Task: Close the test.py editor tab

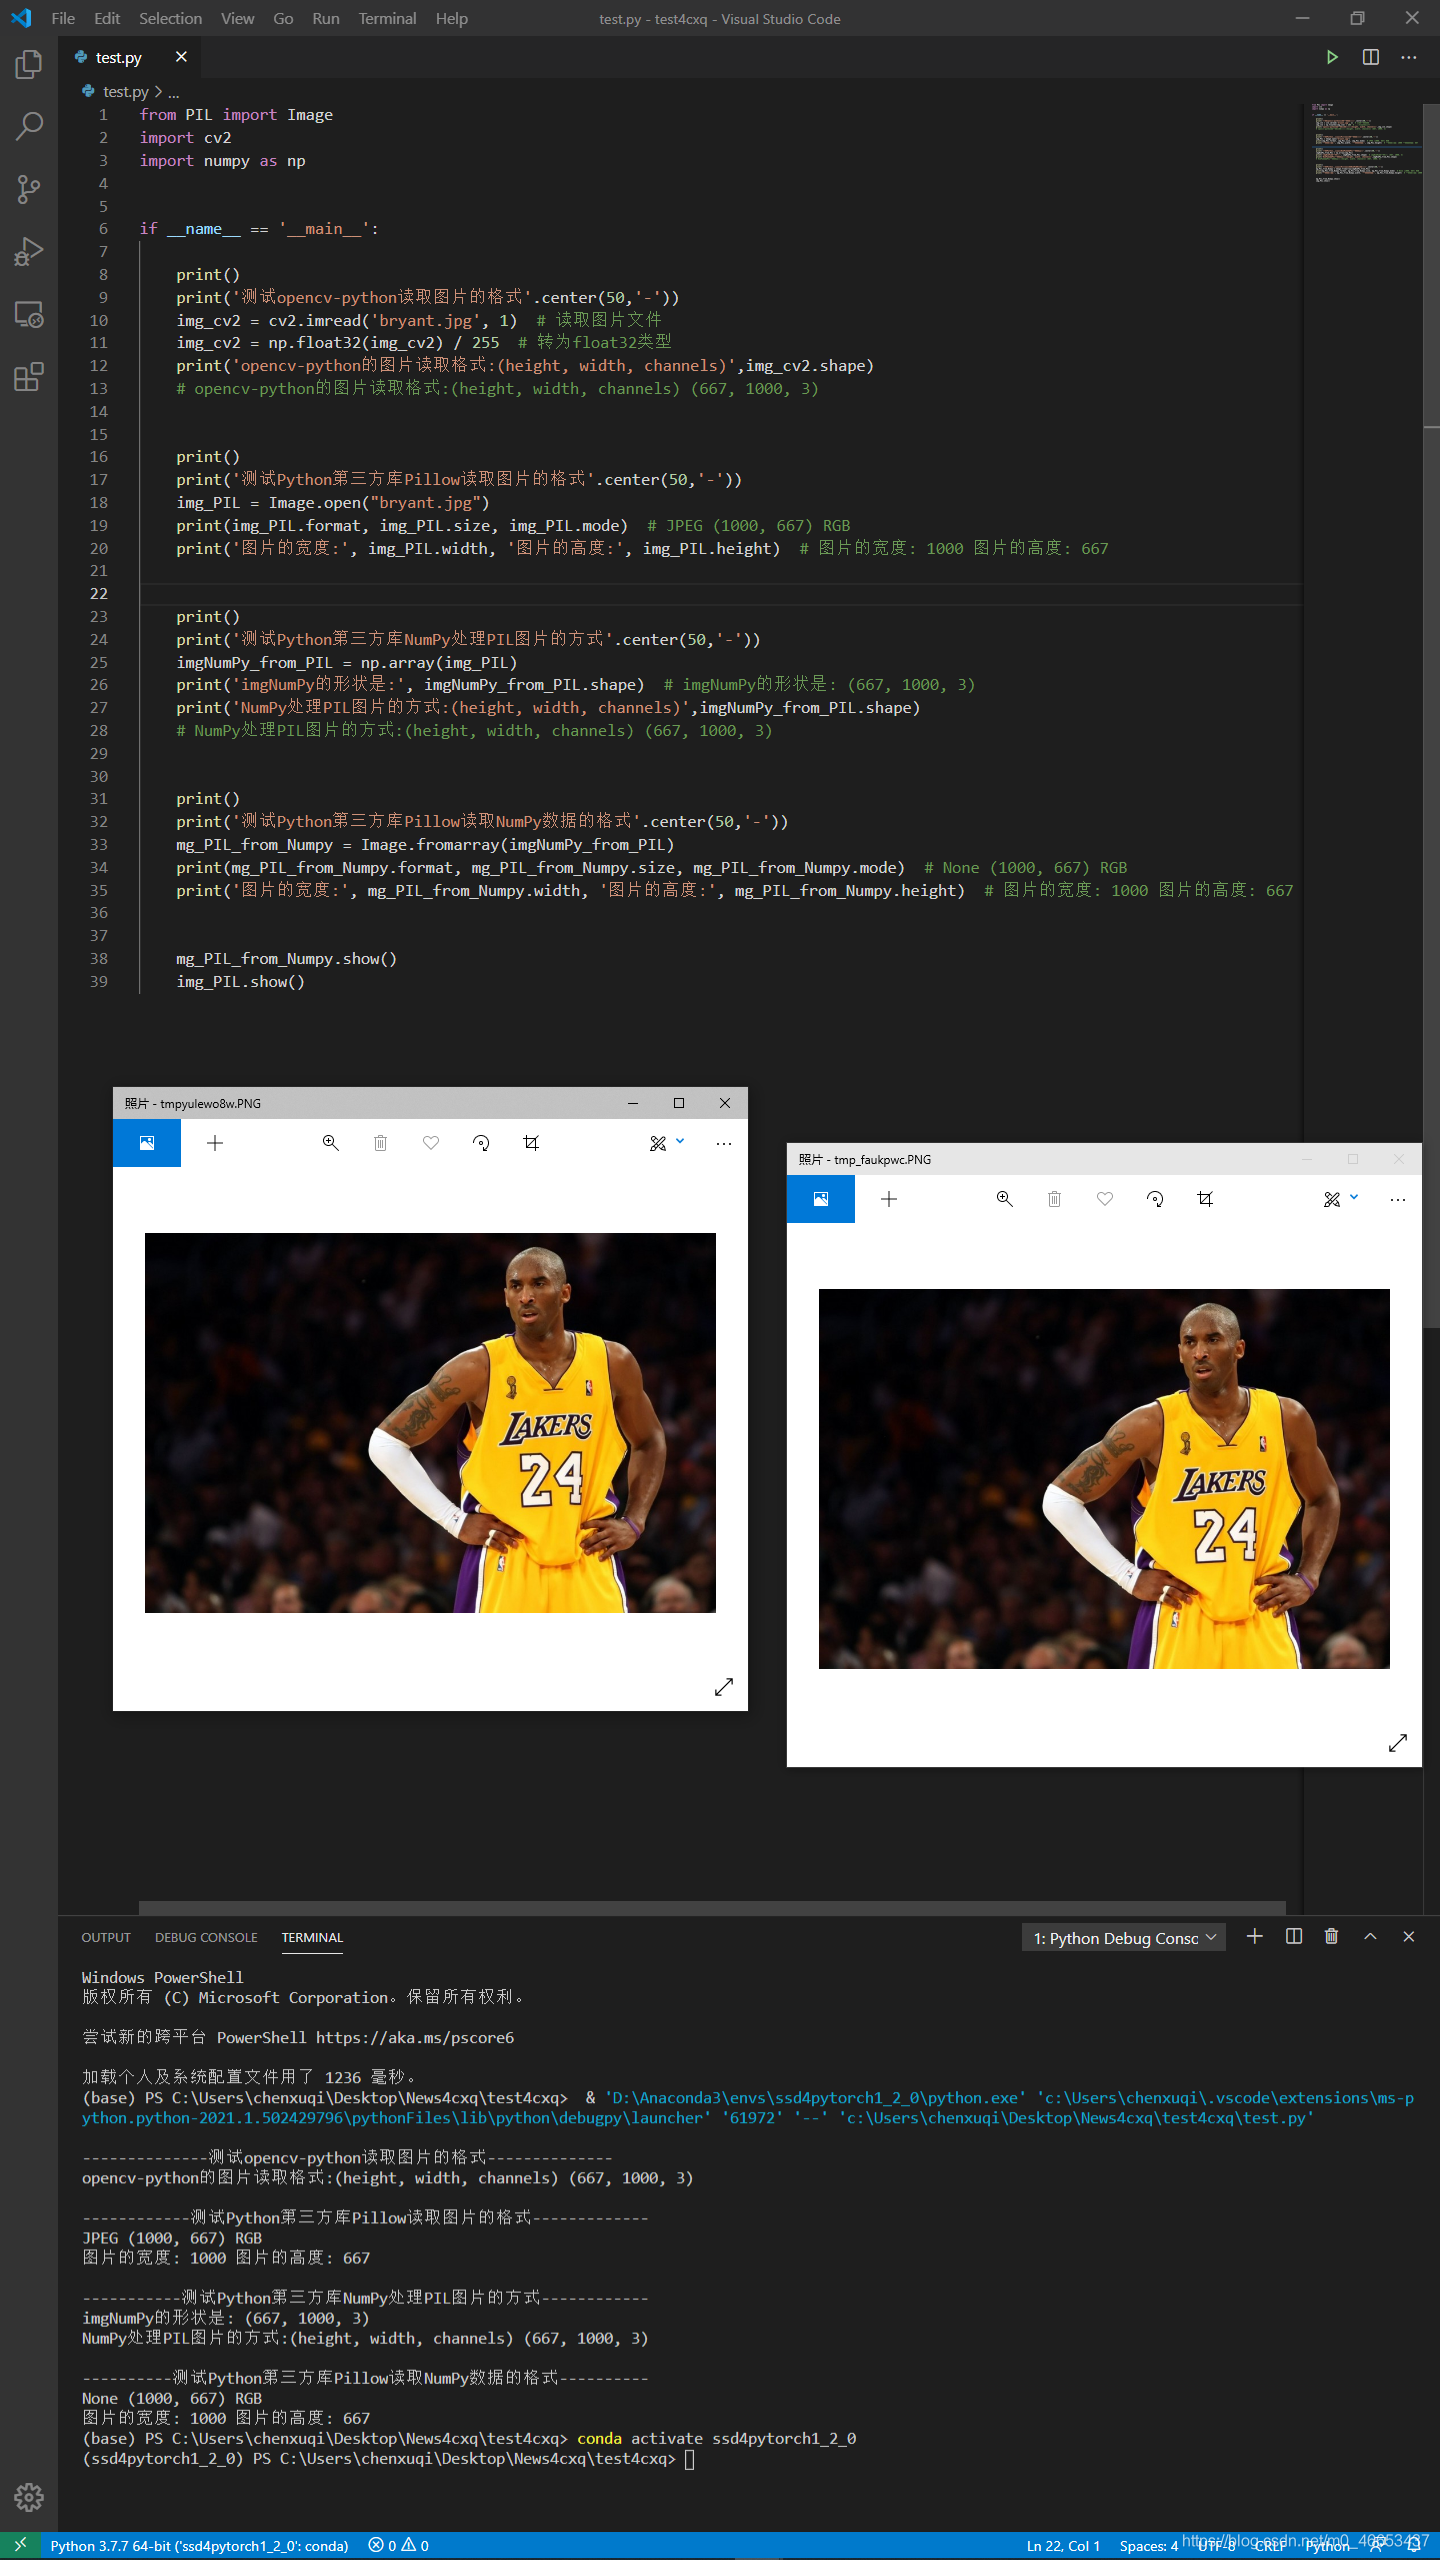Action: [x=181, y=57]
